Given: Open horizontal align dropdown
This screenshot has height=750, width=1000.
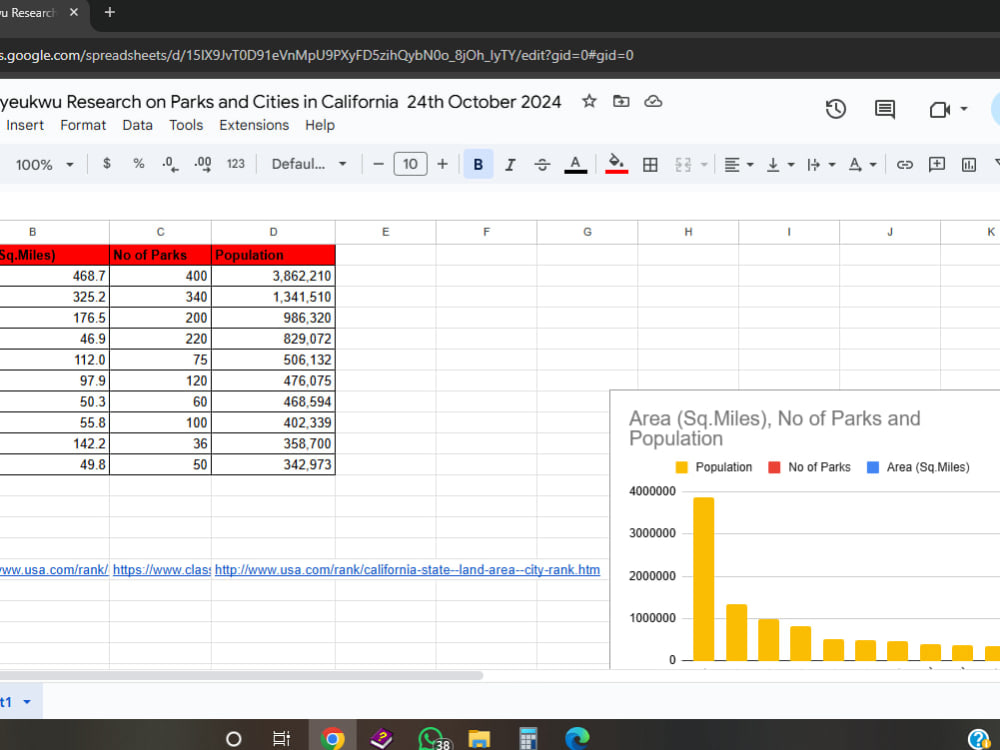Looking at the screenshot, I should (x=739, y=165).
